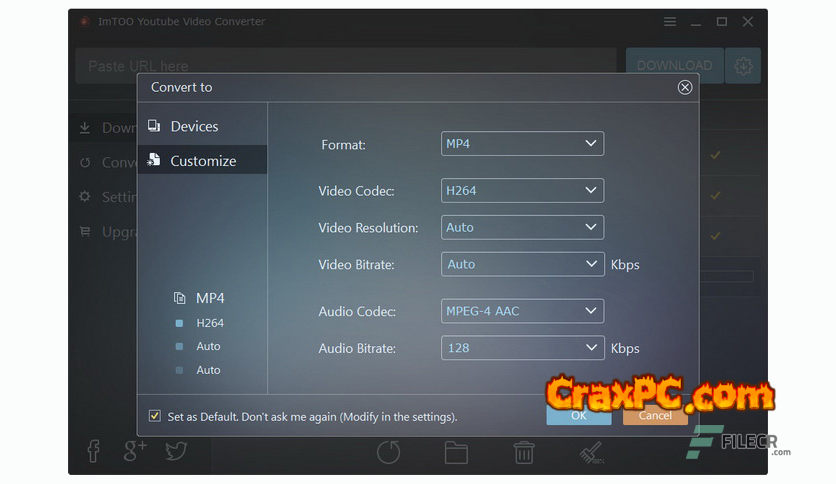Open settings gear beside DOWNLOAD
Viewport: 836px width, 484px height.
point(743,66)
